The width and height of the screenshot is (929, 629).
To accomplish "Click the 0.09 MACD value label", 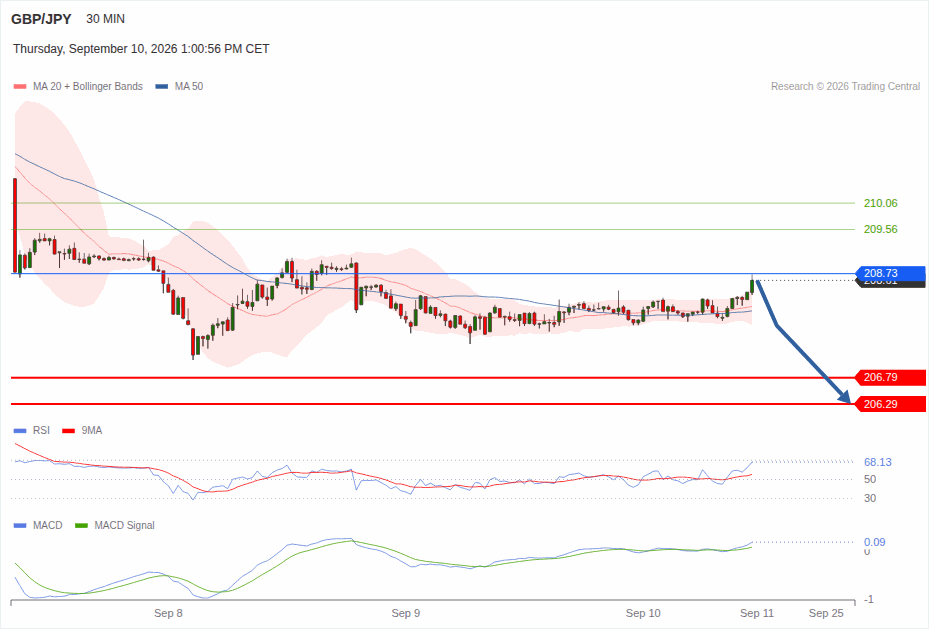I will pos(874,542).
